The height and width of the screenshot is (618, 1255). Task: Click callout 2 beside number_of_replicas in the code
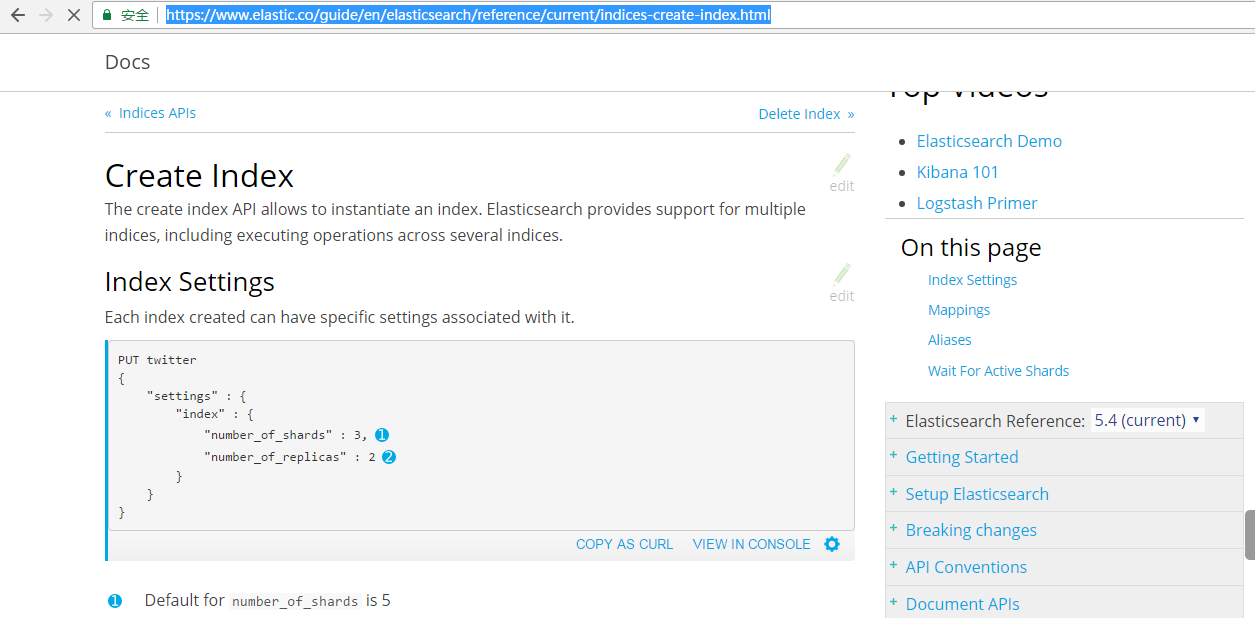click(x=389, y=457)
